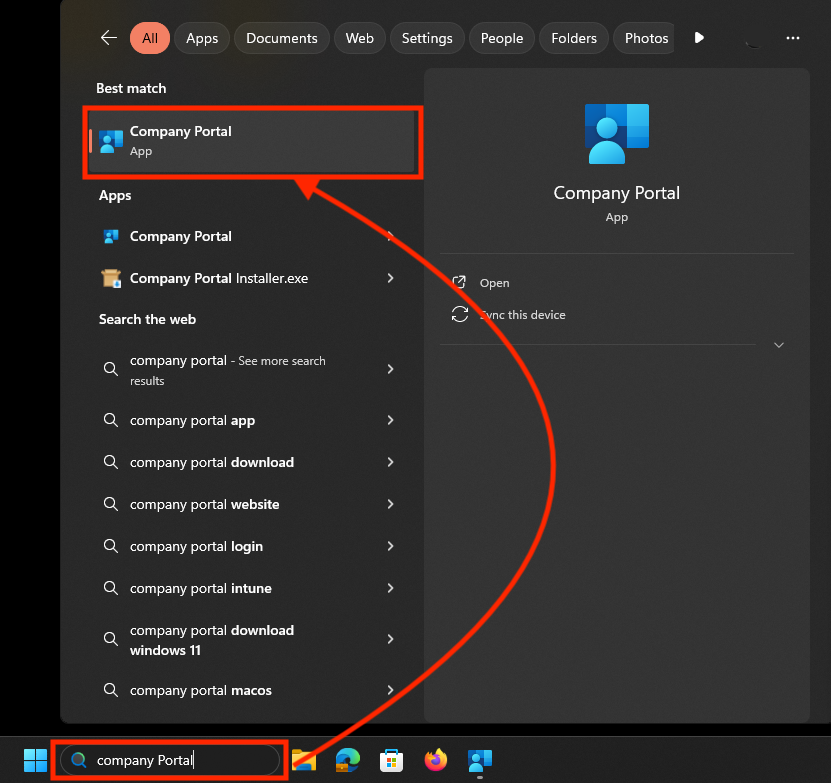This screenshot has width=831, height=783.
Task: Switch to the Apps filter tab
Action: [x=202, y=38]
